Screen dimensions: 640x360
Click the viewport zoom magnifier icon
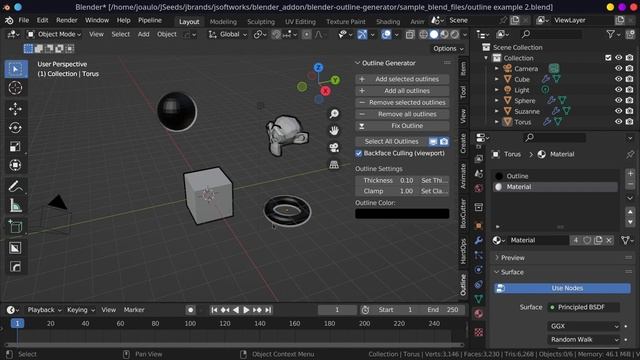334,113
